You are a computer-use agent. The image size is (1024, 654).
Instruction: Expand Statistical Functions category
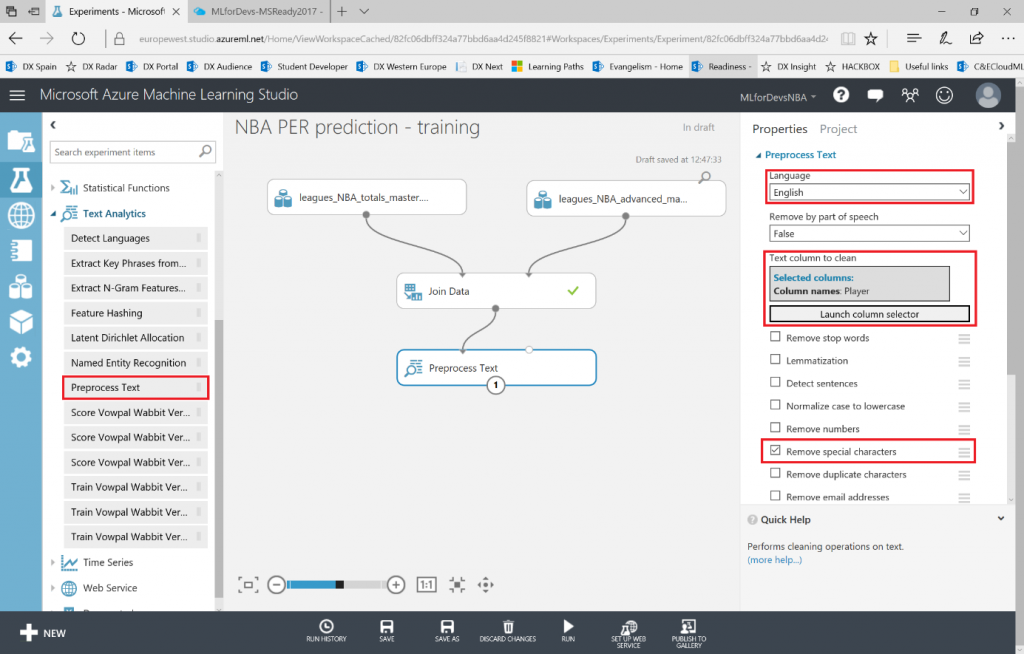pos(53,188)
